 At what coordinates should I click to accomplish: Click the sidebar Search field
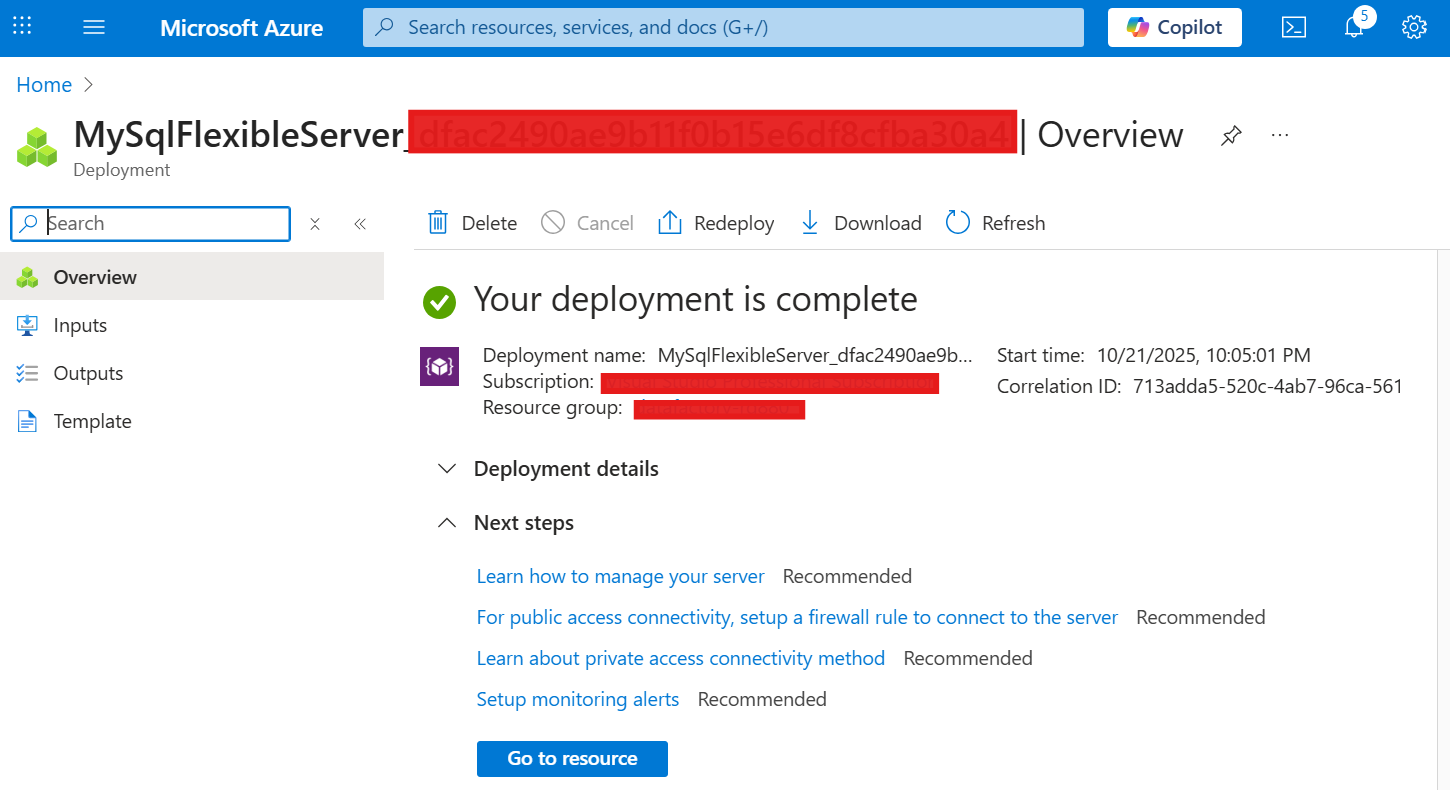[x=151, y=224]
